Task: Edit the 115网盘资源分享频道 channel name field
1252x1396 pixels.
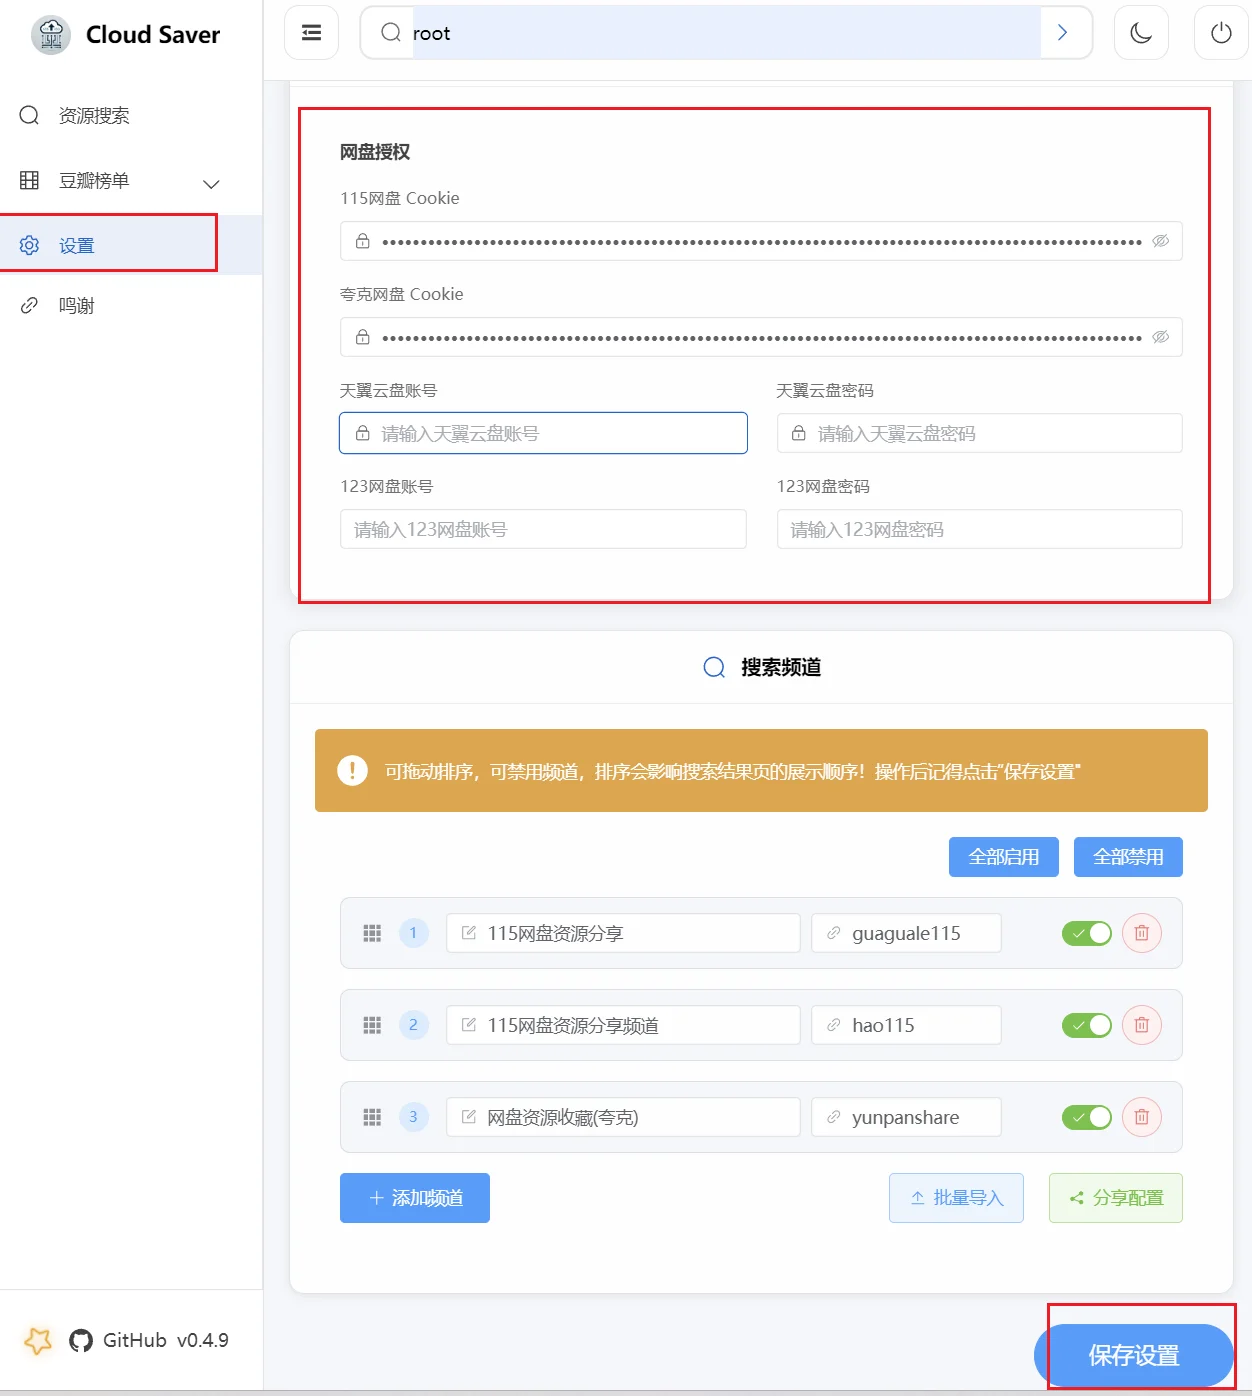Action: point(623,1025)
